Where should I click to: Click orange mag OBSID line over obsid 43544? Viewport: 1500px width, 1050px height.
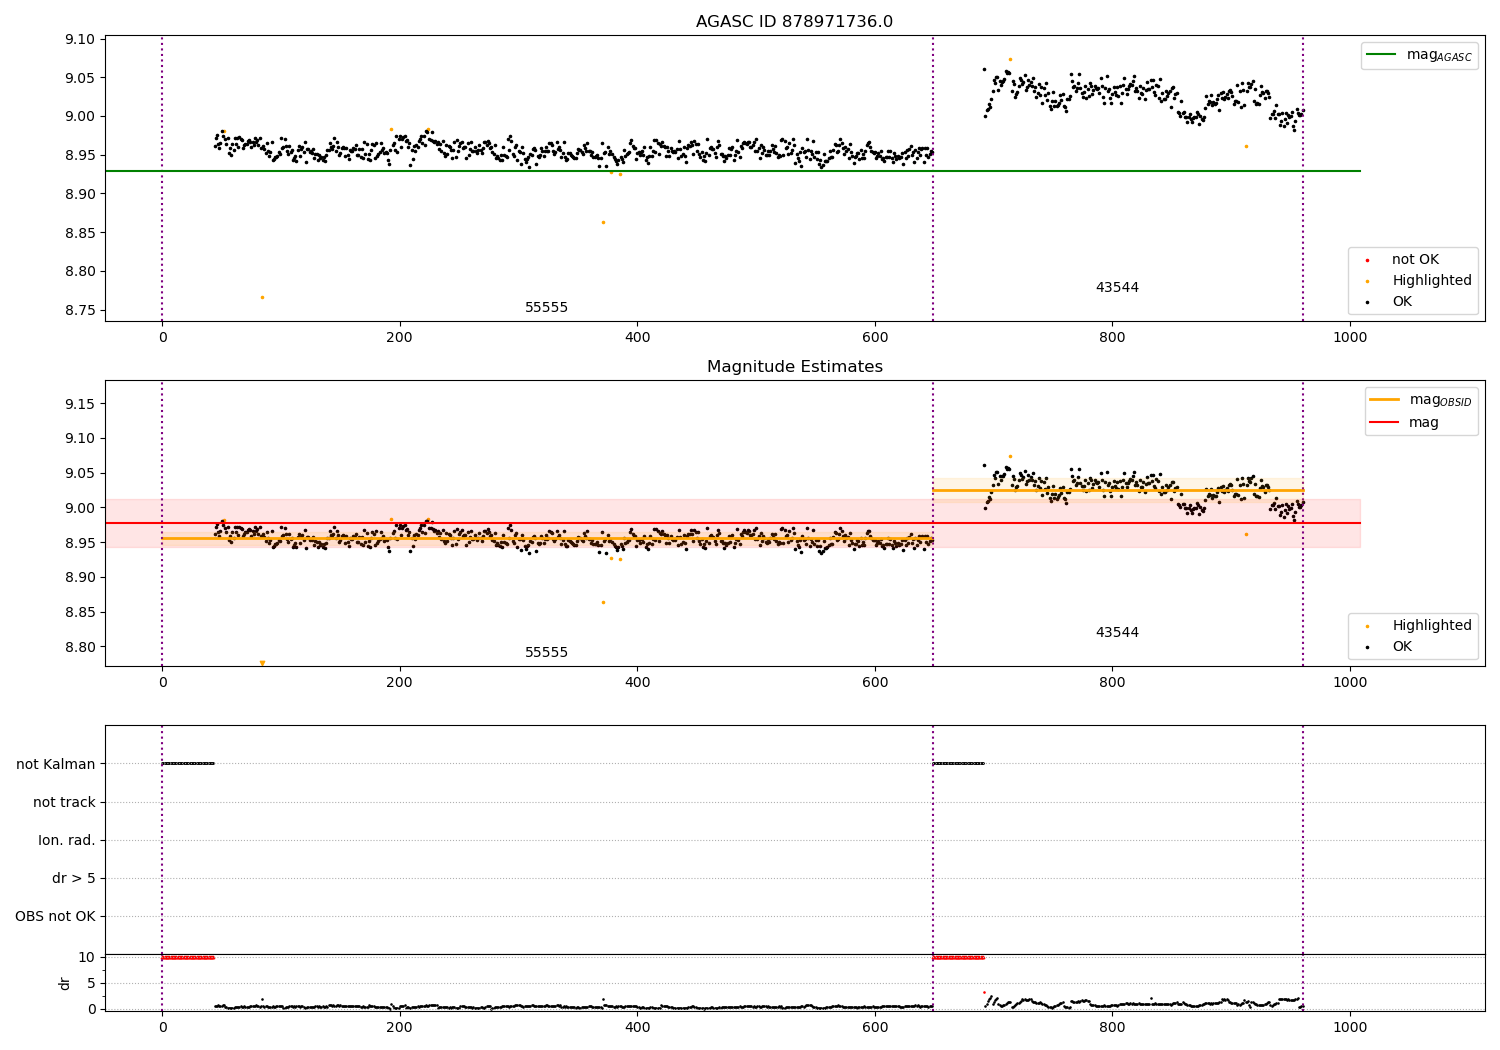[x=1117, y=490]
